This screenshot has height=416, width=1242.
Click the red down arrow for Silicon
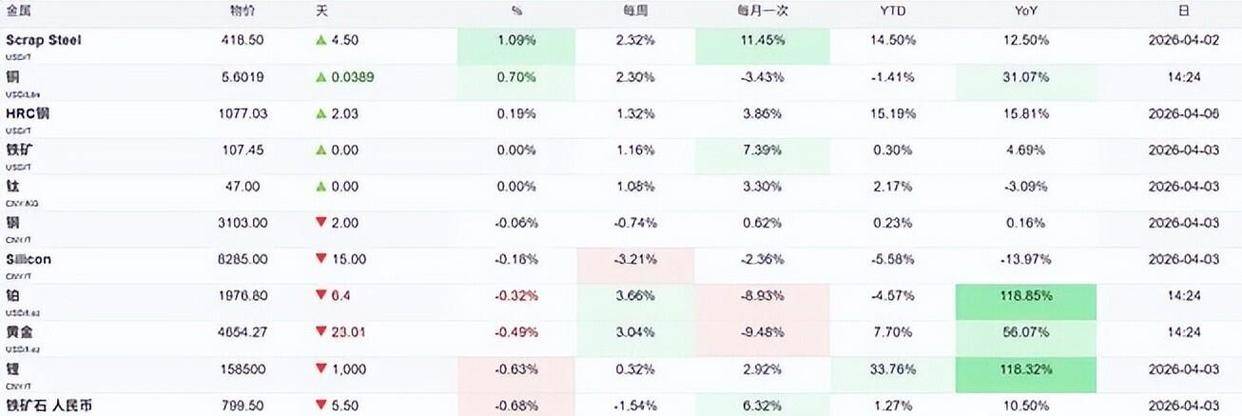pos(322,259)
